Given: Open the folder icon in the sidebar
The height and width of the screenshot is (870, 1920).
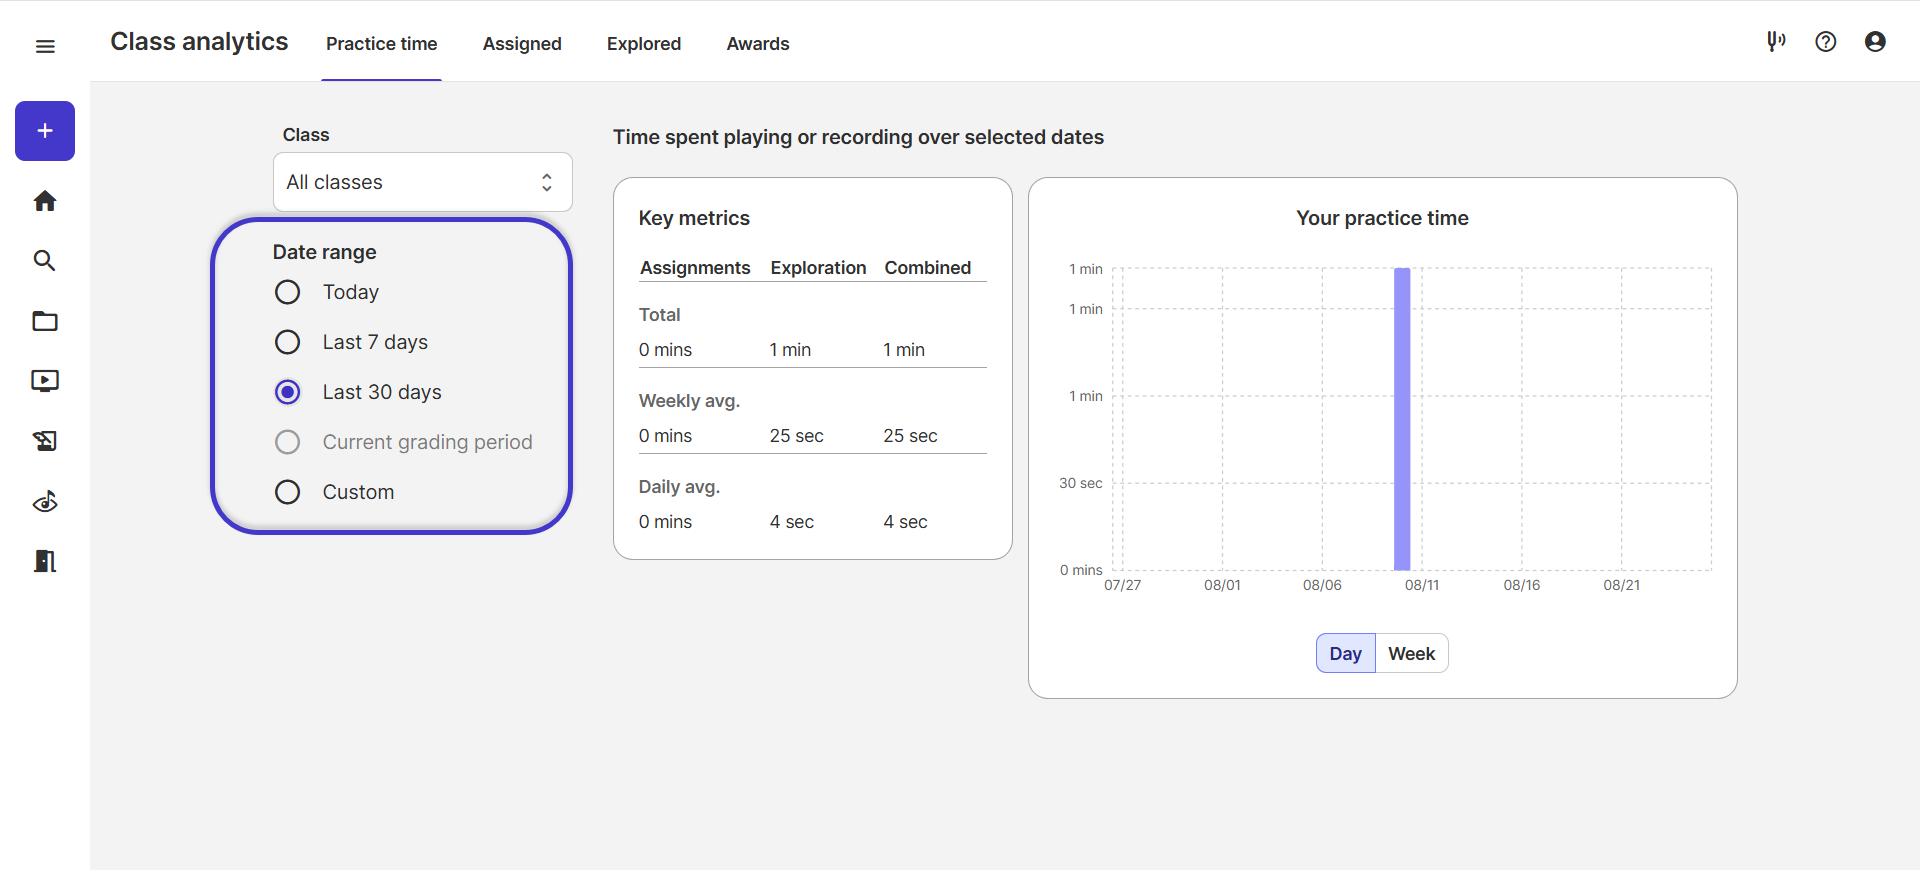Looking at the screenshot, I should pyautogui.click(x=45, y=321).
